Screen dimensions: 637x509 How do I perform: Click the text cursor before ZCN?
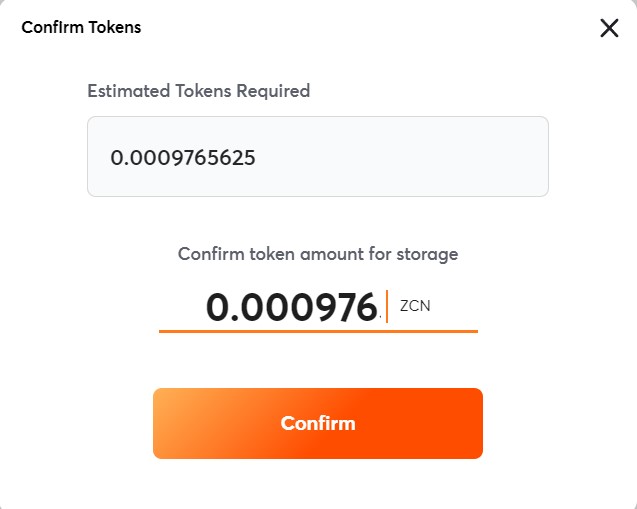tap(387, 307)
